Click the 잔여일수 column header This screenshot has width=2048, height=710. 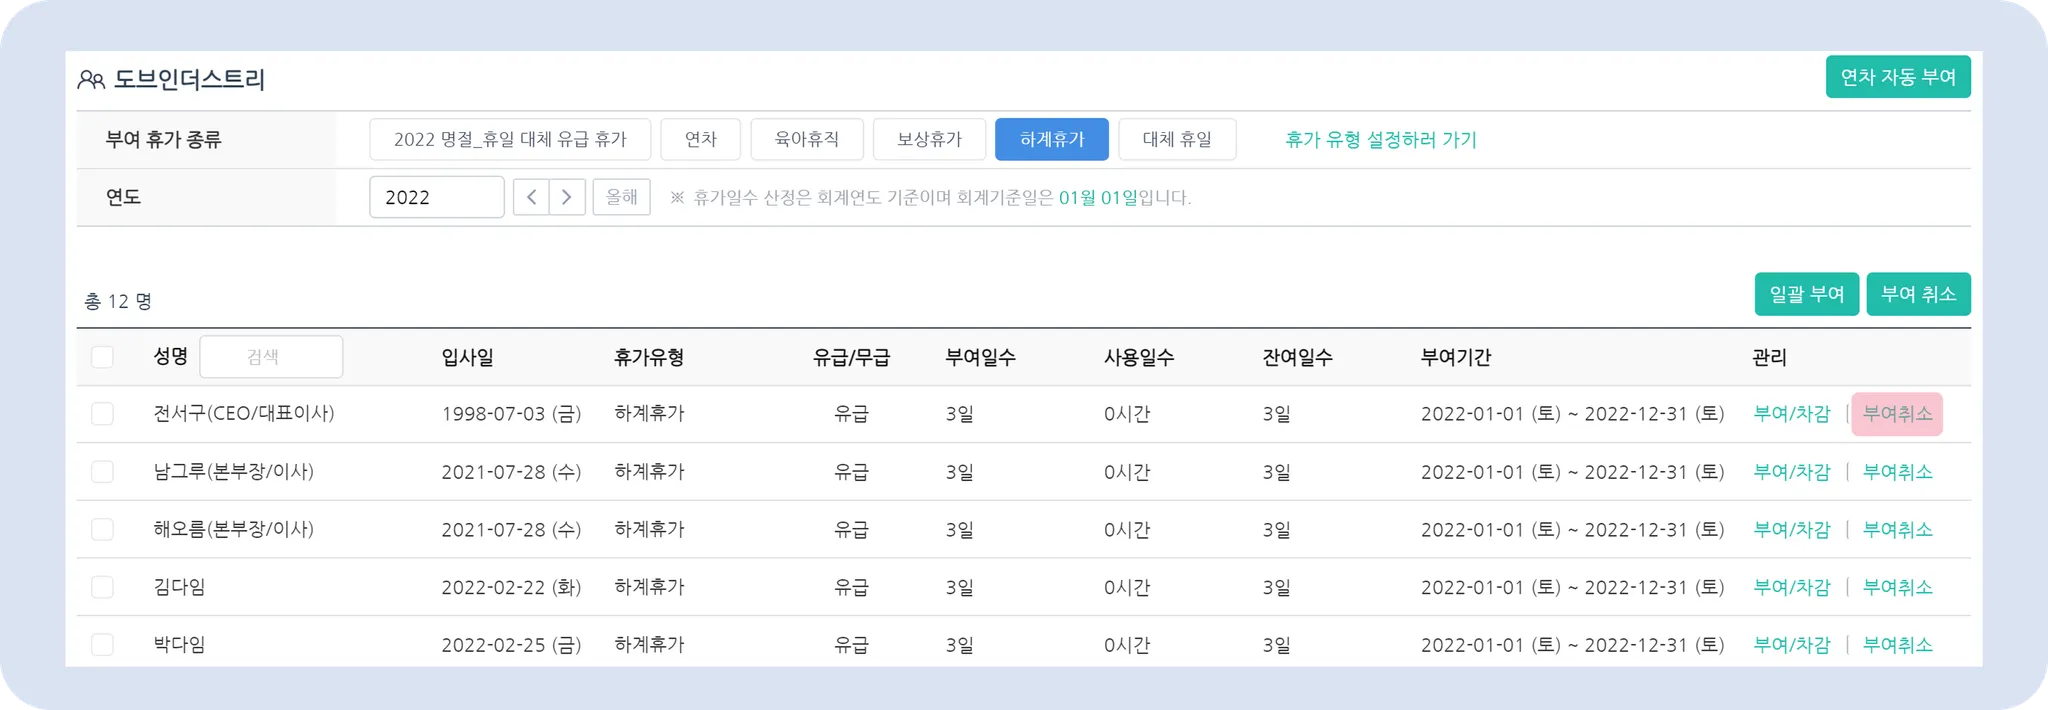(x=1297, y=357)
